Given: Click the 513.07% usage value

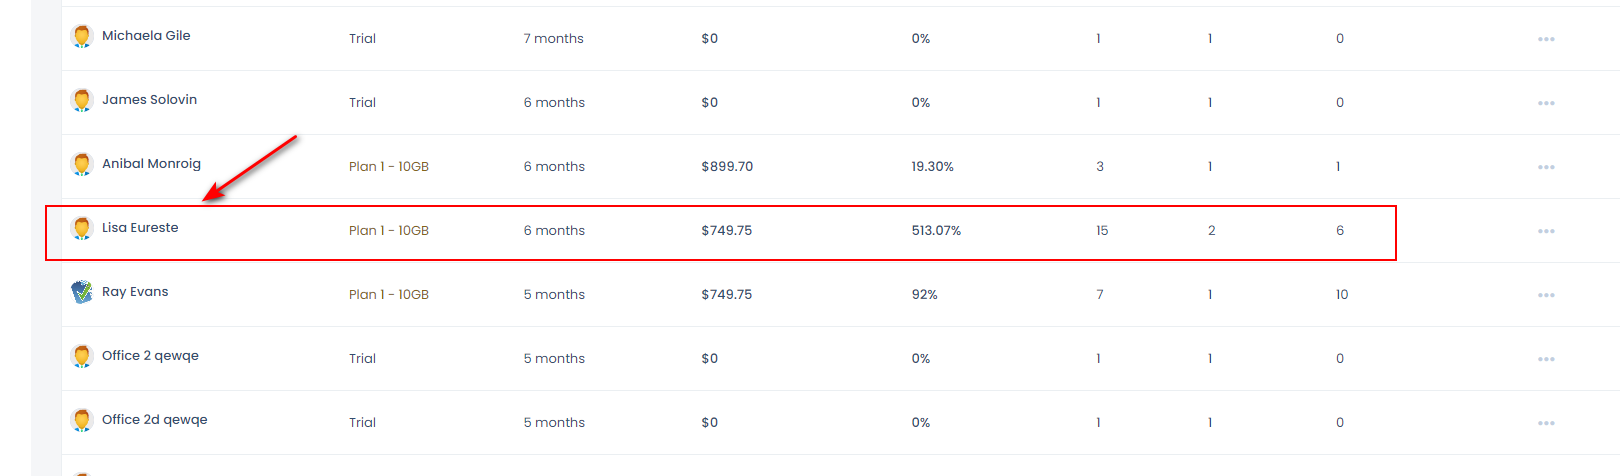Looking at the screenshot, I should pos(936,230).
